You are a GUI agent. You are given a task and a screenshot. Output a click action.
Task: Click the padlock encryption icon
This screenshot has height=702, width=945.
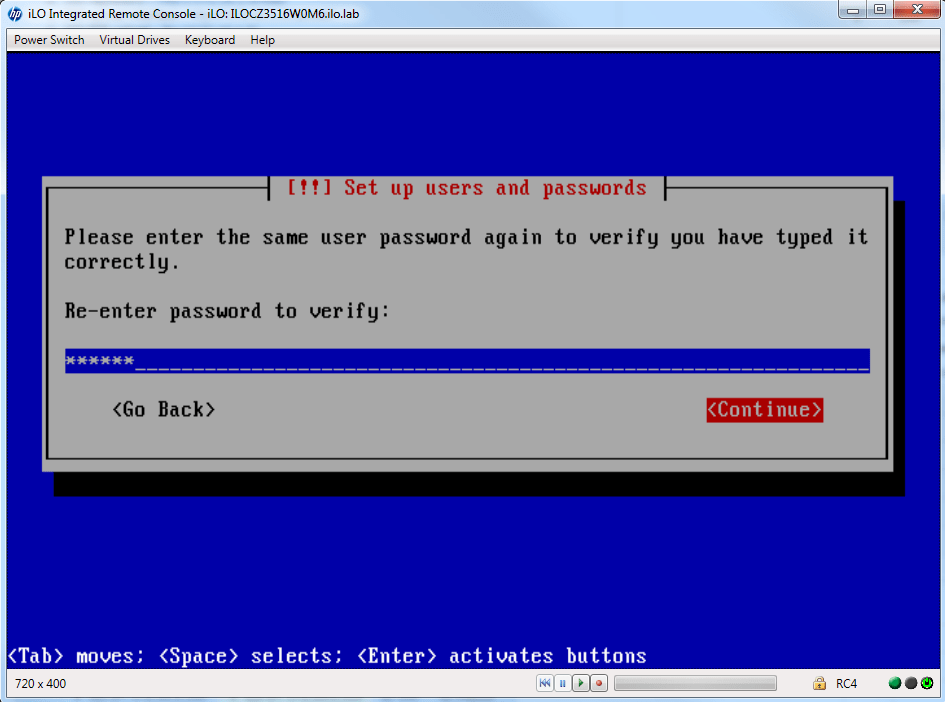(819, 684)
